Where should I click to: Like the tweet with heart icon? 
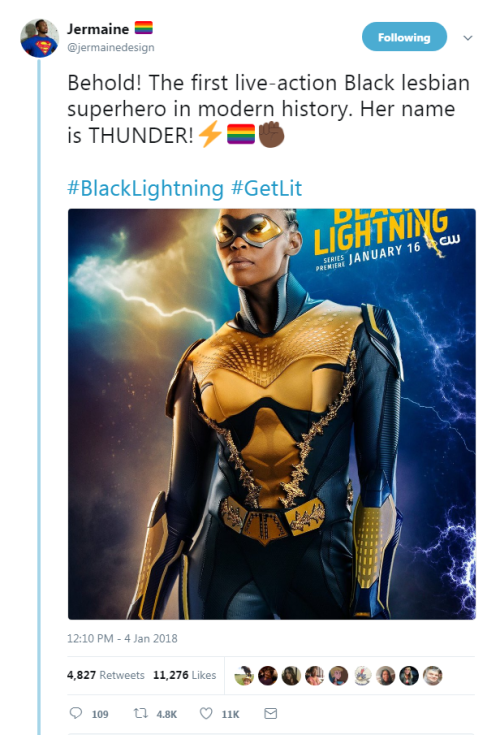pyautogui.click(x=206, y=713)
